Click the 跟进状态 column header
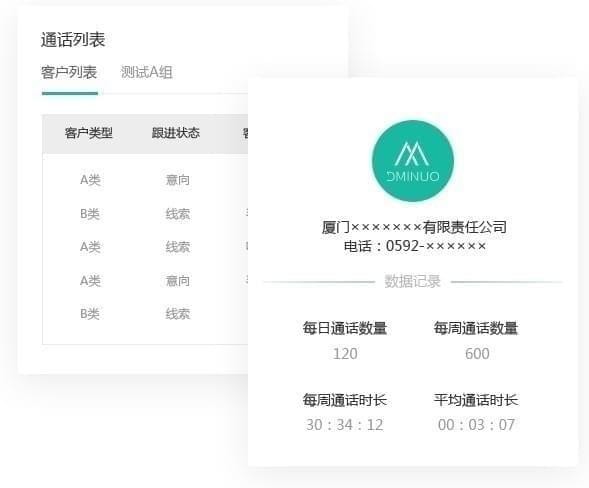The width and height of the screenshot is (589, 488). 176,133
